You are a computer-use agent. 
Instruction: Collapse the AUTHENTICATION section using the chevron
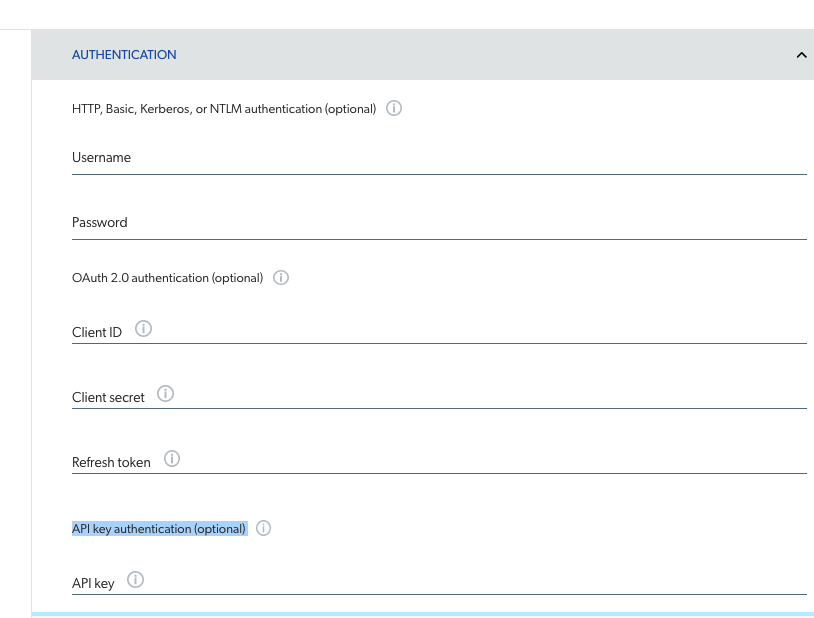[x=800, y=55]
